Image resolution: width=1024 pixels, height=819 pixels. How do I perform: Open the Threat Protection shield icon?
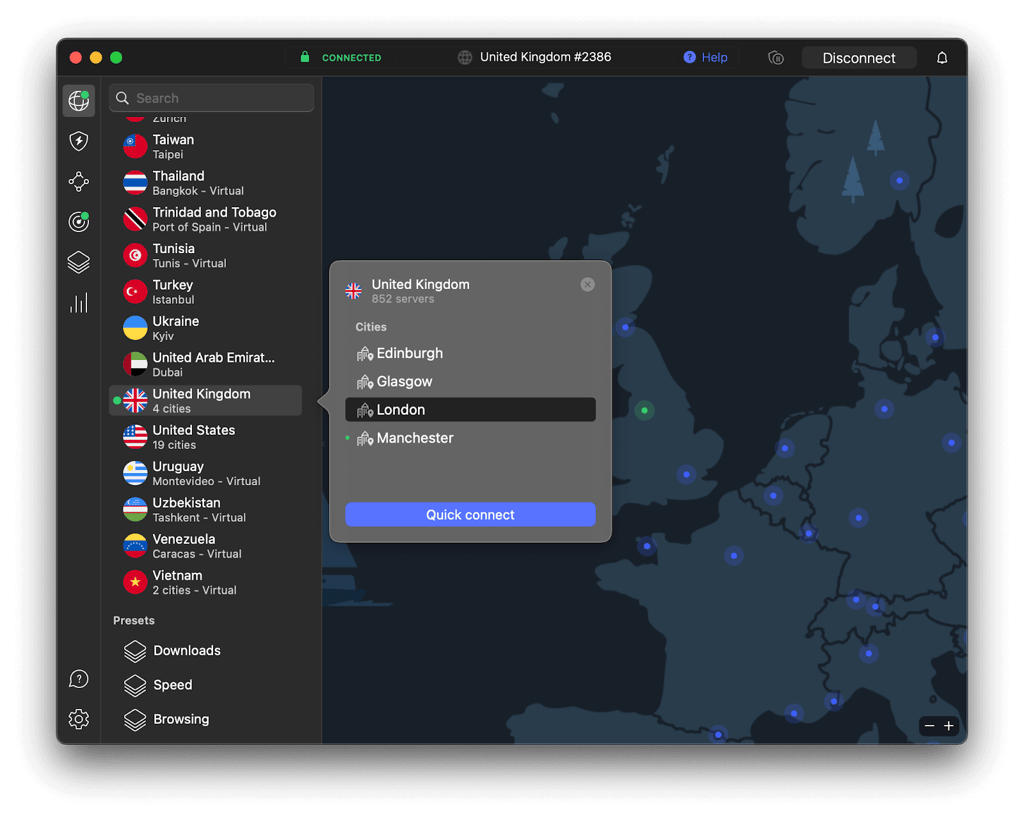point(78,141)
